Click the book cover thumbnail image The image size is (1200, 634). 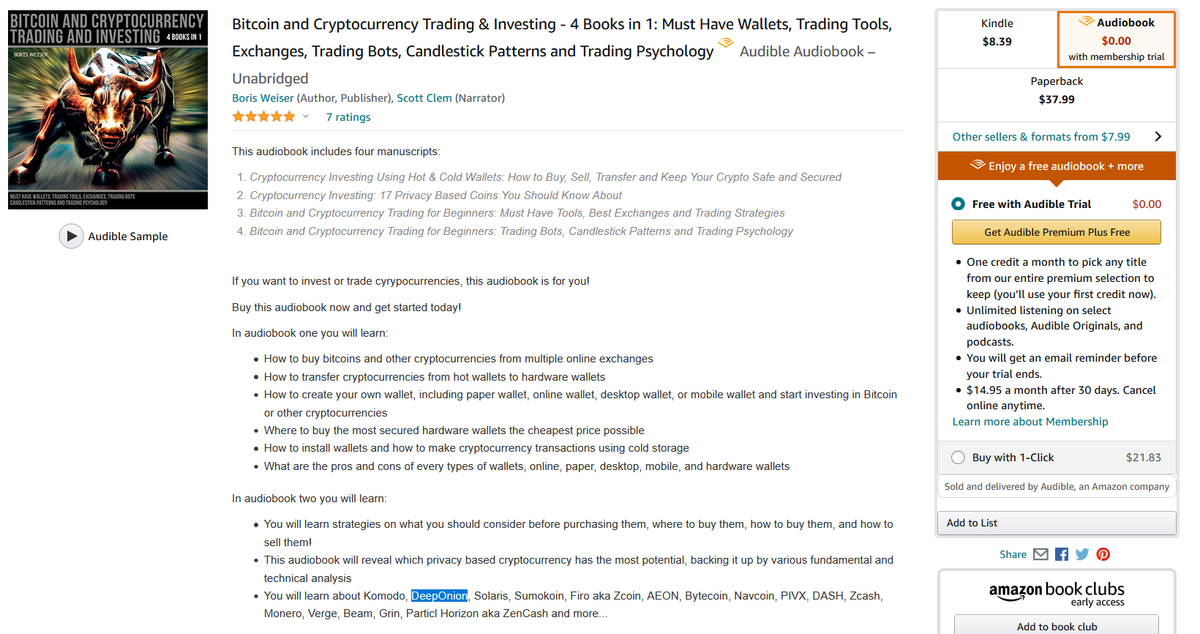tap(108, 110)
